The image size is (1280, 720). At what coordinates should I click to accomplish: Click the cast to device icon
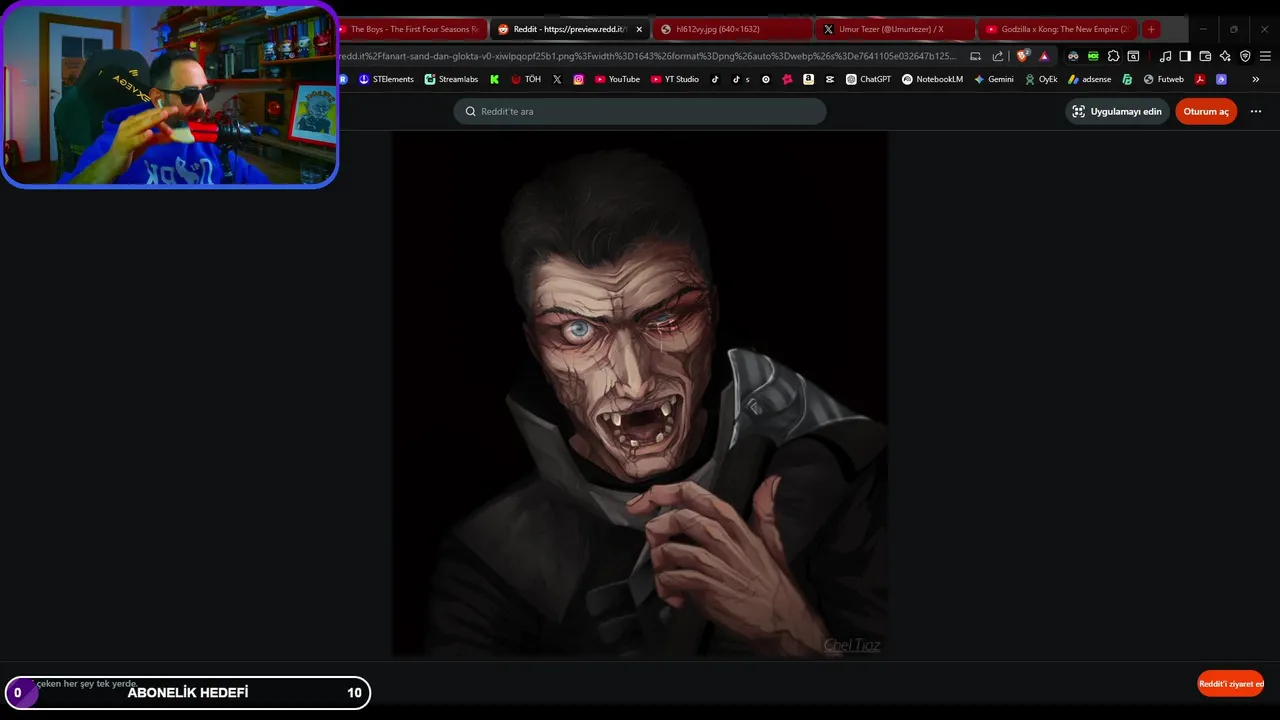(x=975, y=56)
